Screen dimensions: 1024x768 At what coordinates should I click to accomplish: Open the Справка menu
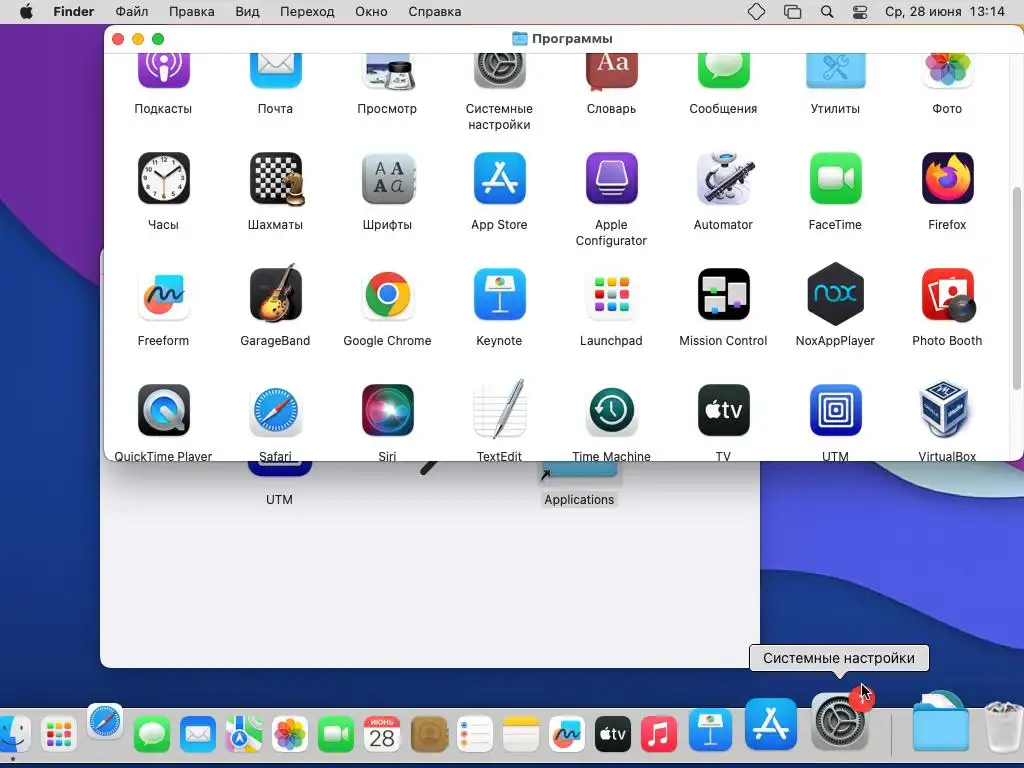pyautogui.click(x=435, y=12)
